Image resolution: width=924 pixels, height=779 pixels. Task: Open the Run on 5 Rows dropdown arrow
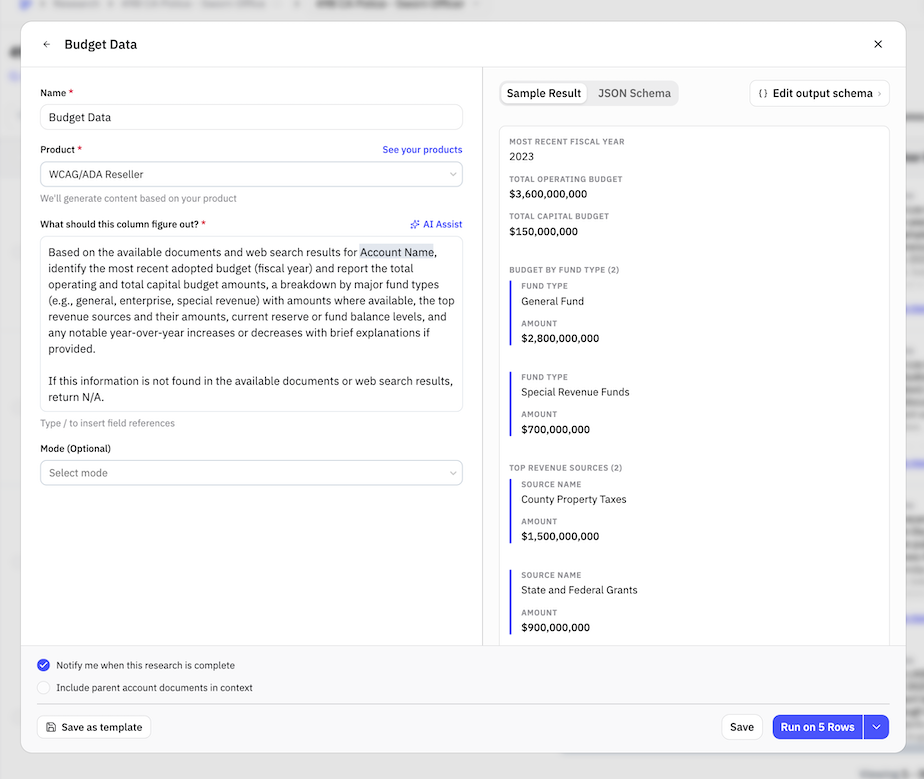tap(876, 727)
